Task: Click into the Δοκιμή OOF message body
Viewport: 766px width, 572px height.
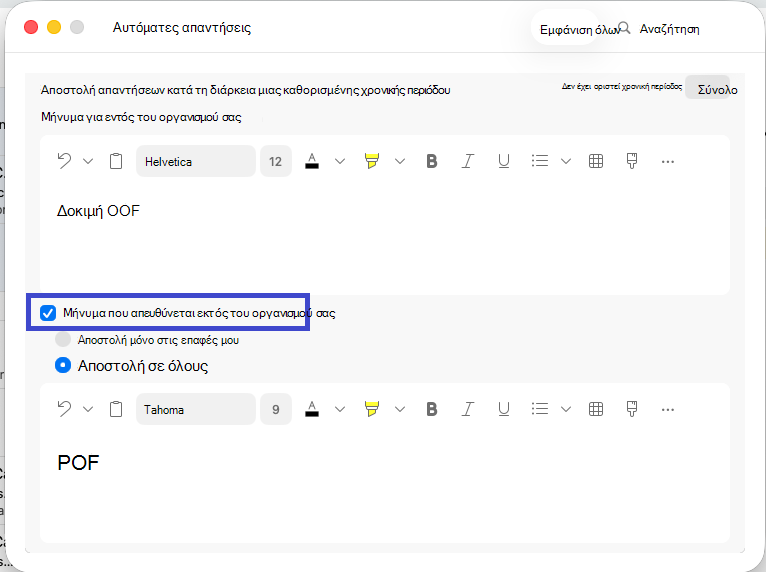Action: click(384, 239)
